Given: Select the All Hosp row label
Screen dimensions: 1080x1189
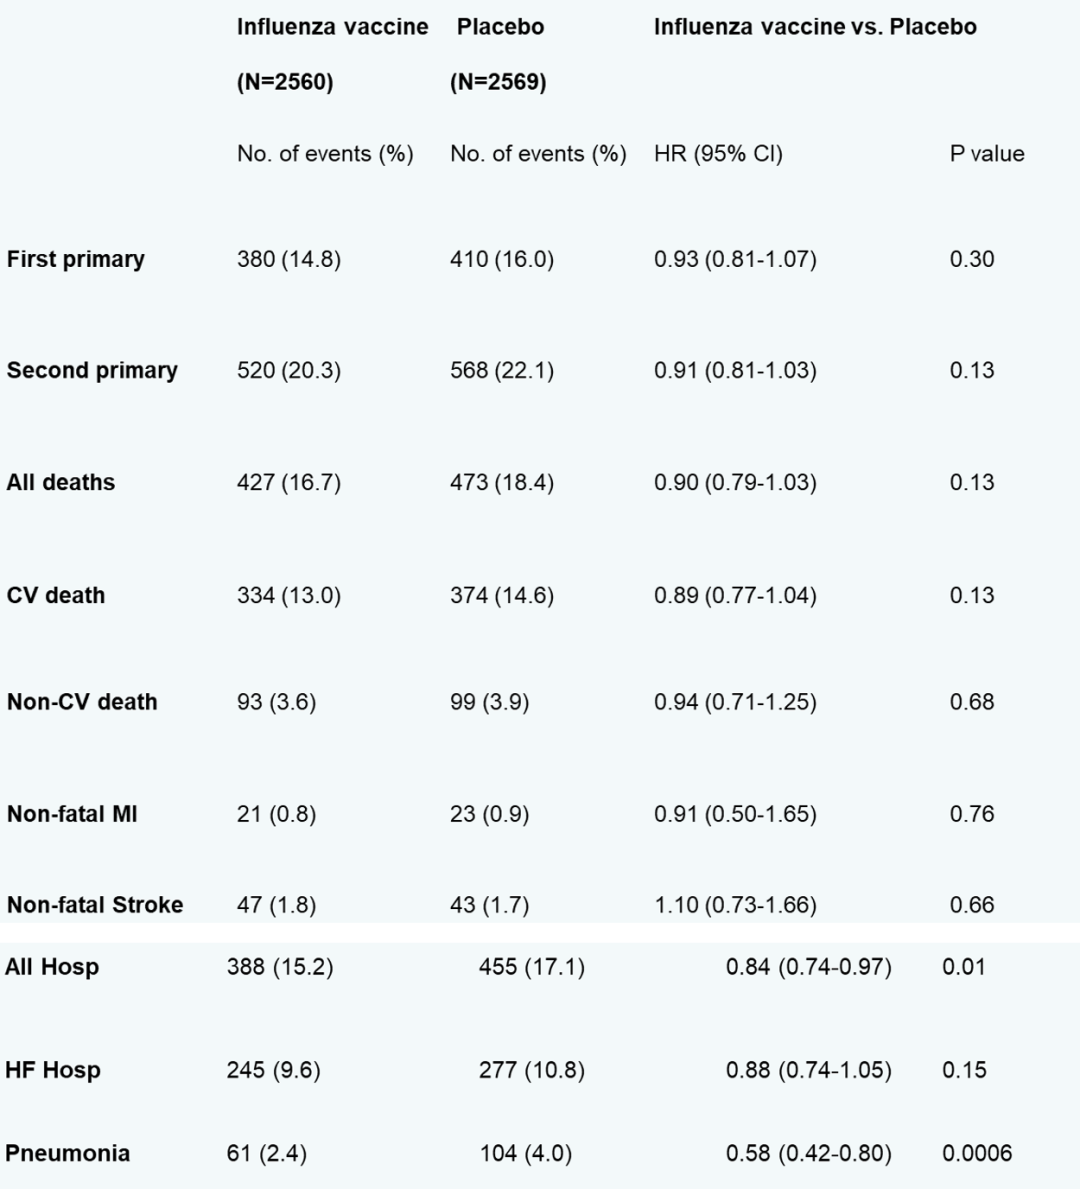Looking at the screenshot, I should tap(52, 967).
